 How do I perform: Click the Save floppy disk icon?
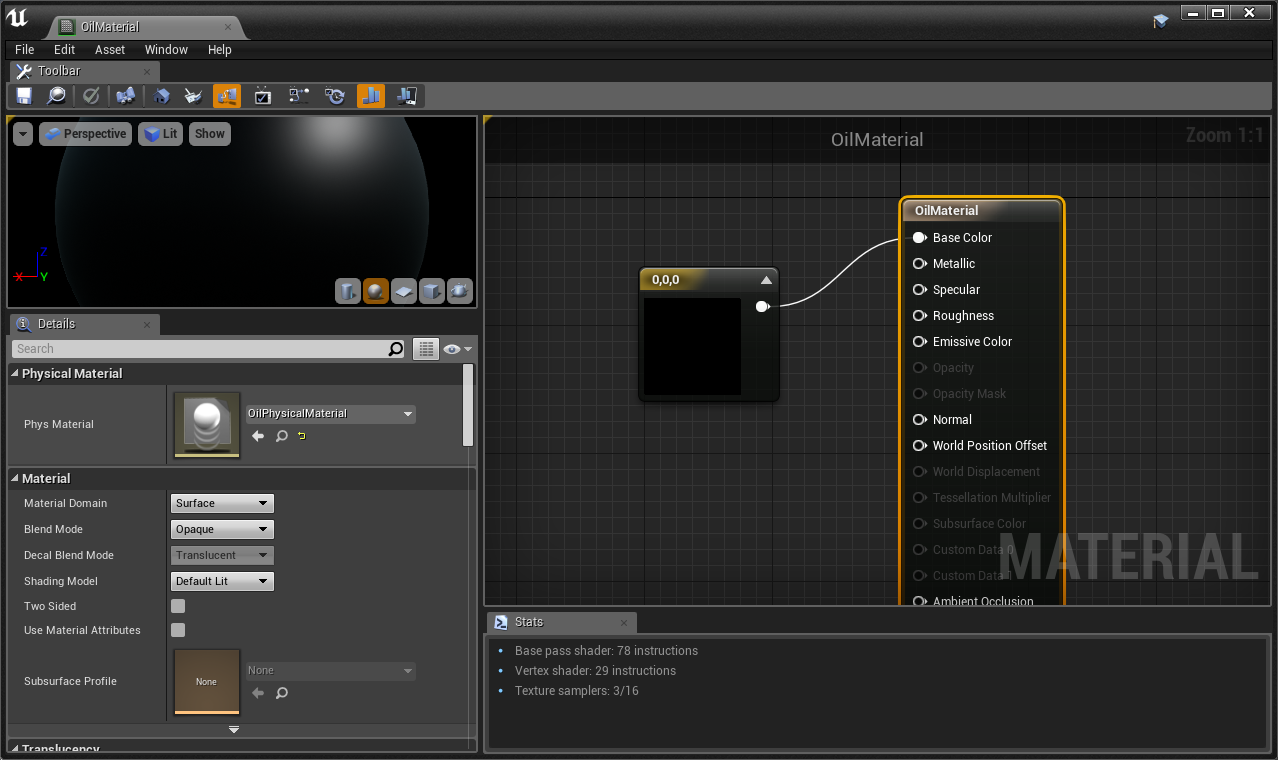[x=24, y=96]
